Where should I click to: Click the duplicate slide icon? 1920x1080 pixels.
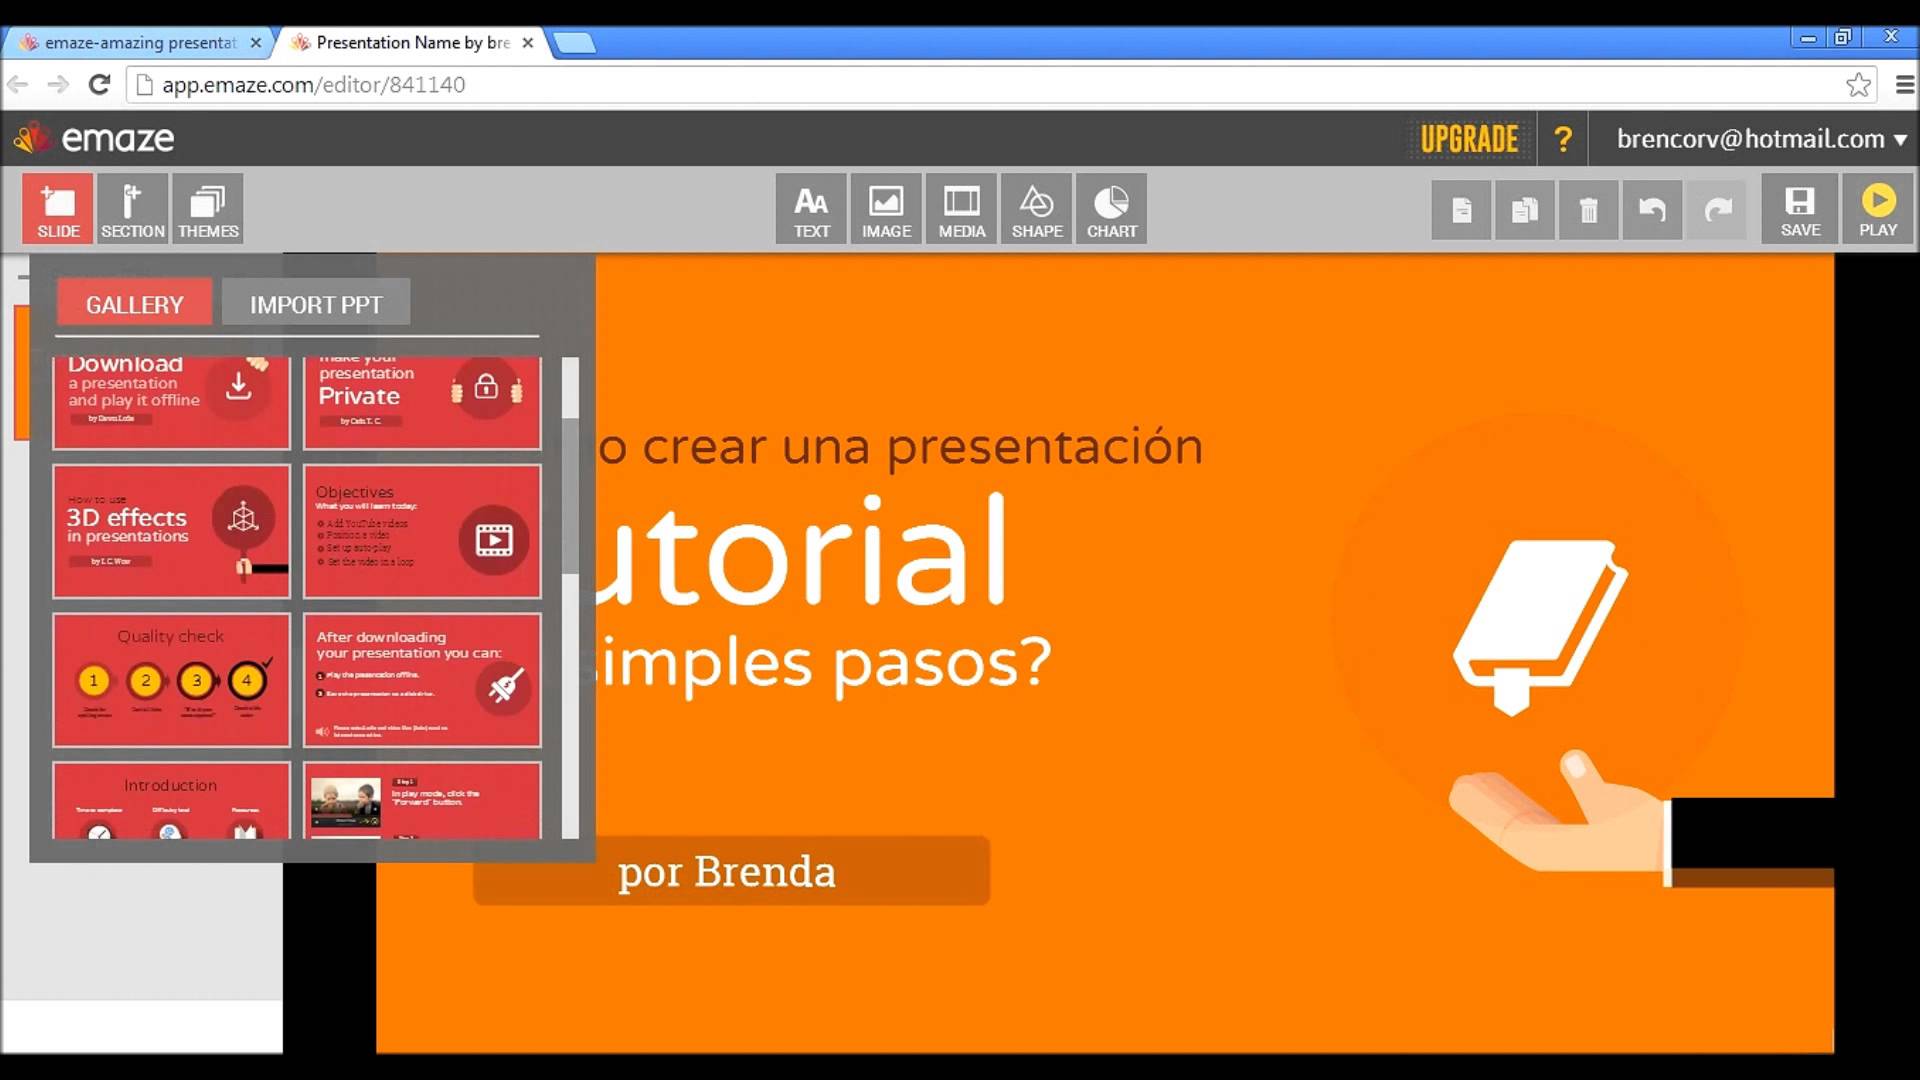(1524, 210)
